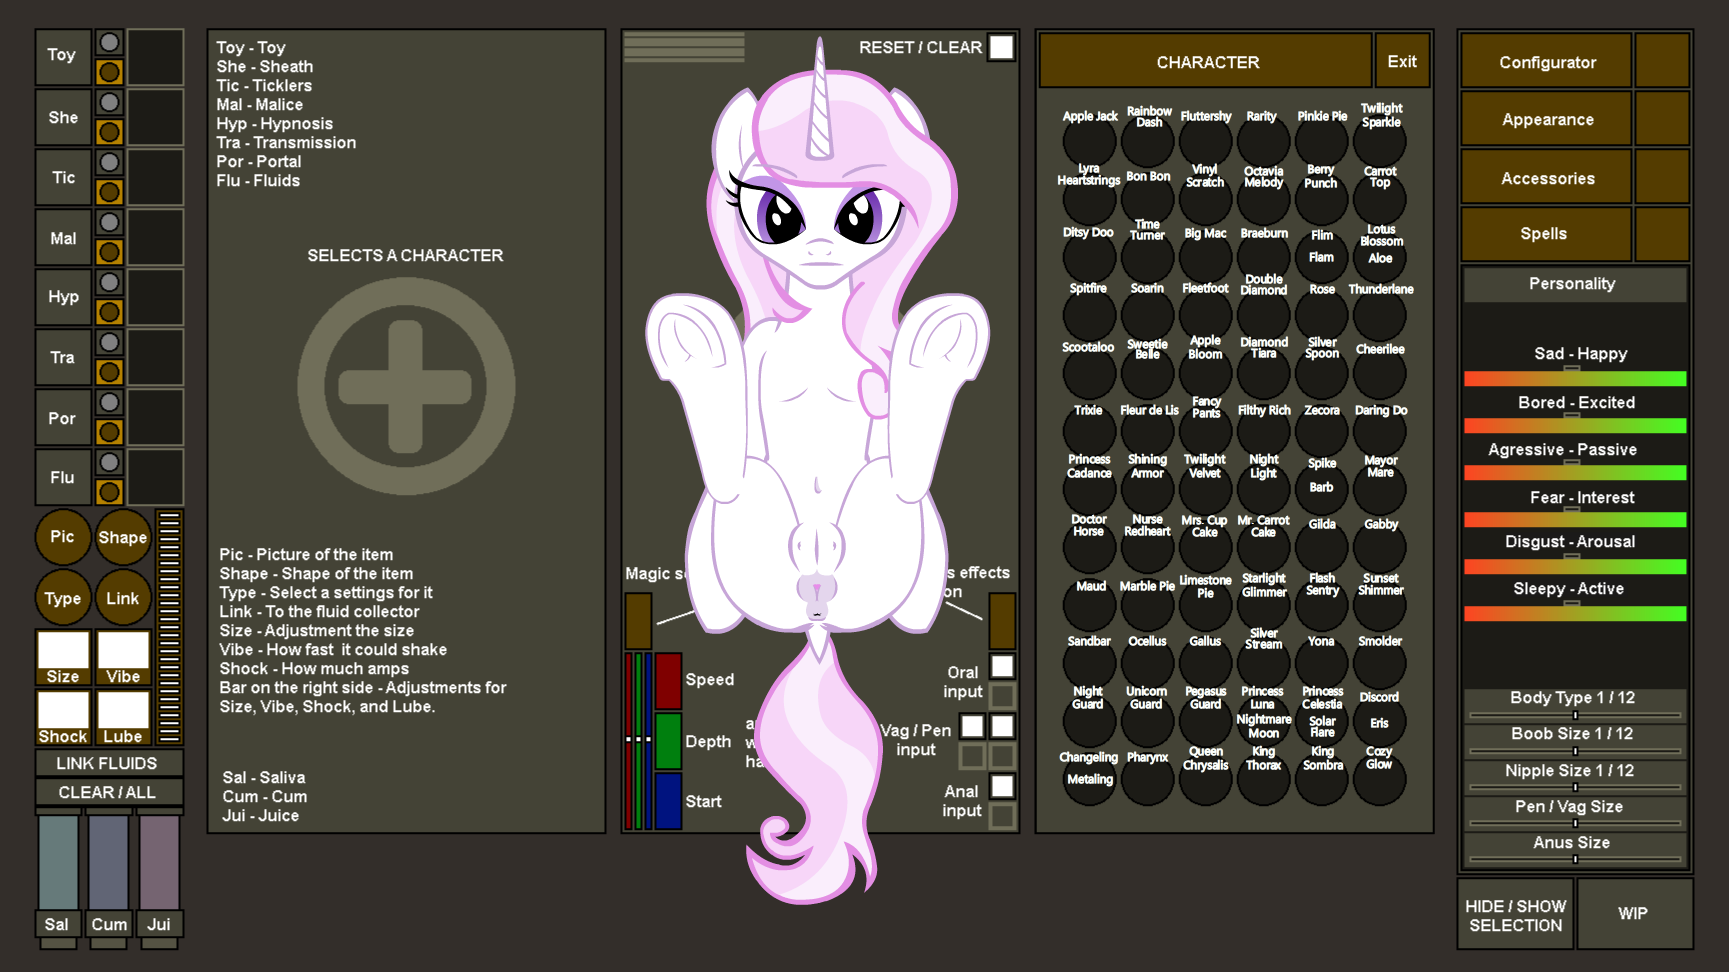The height and width of the screenshot is (972, 1729).
Task: Adjust the Body Type slider
Action: (1575, 715)
